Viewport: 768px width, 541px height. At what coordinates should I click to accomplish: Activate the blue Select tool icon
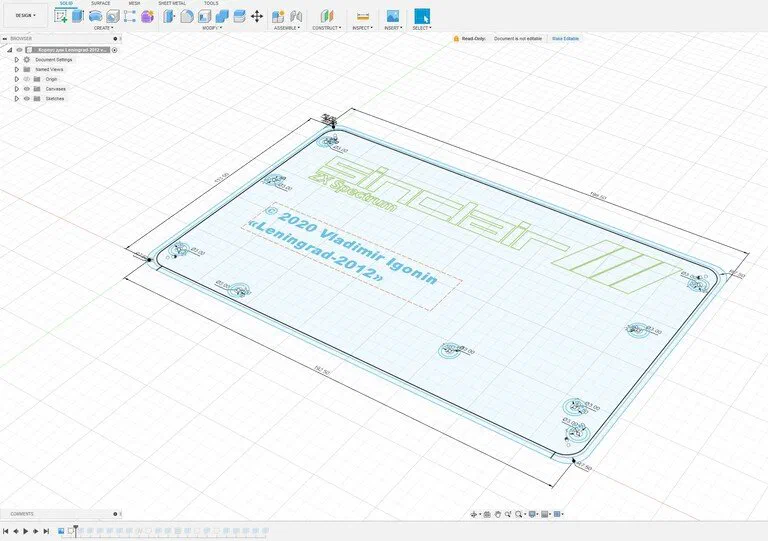(x=422, y=16)
